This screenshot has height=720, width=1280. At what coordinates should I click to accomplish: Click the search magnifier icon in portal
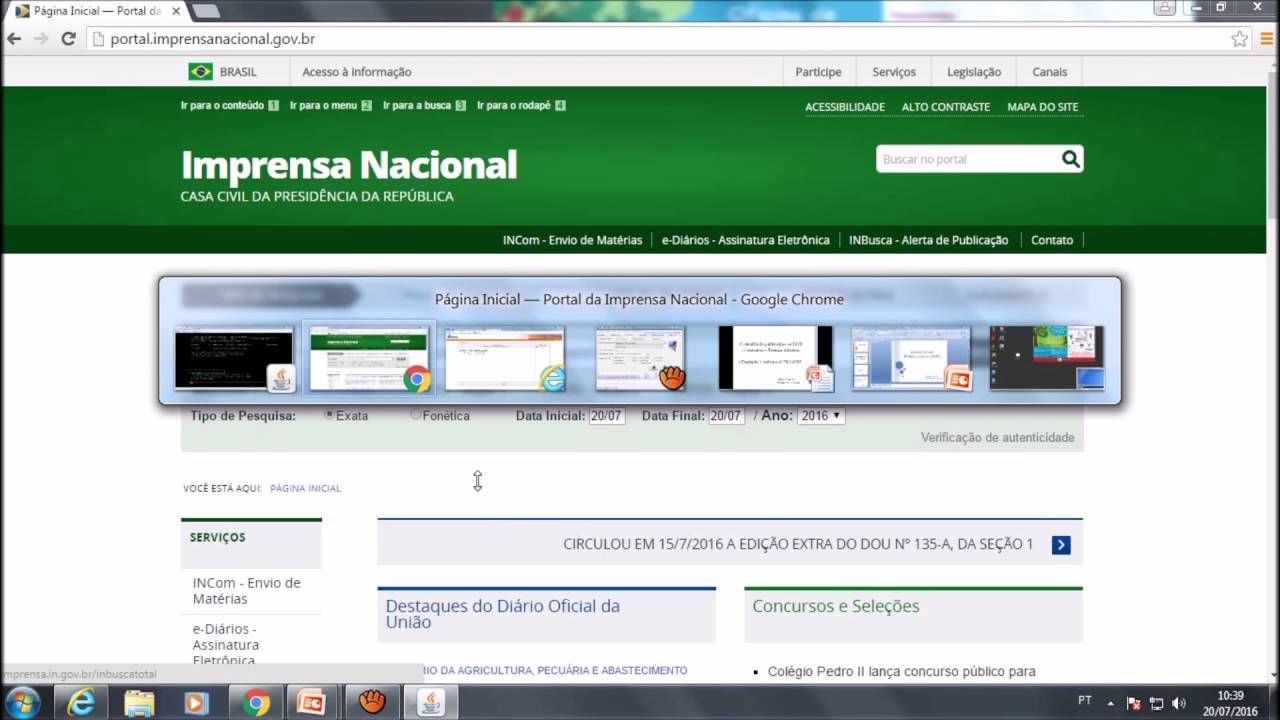coord(1071,159)
